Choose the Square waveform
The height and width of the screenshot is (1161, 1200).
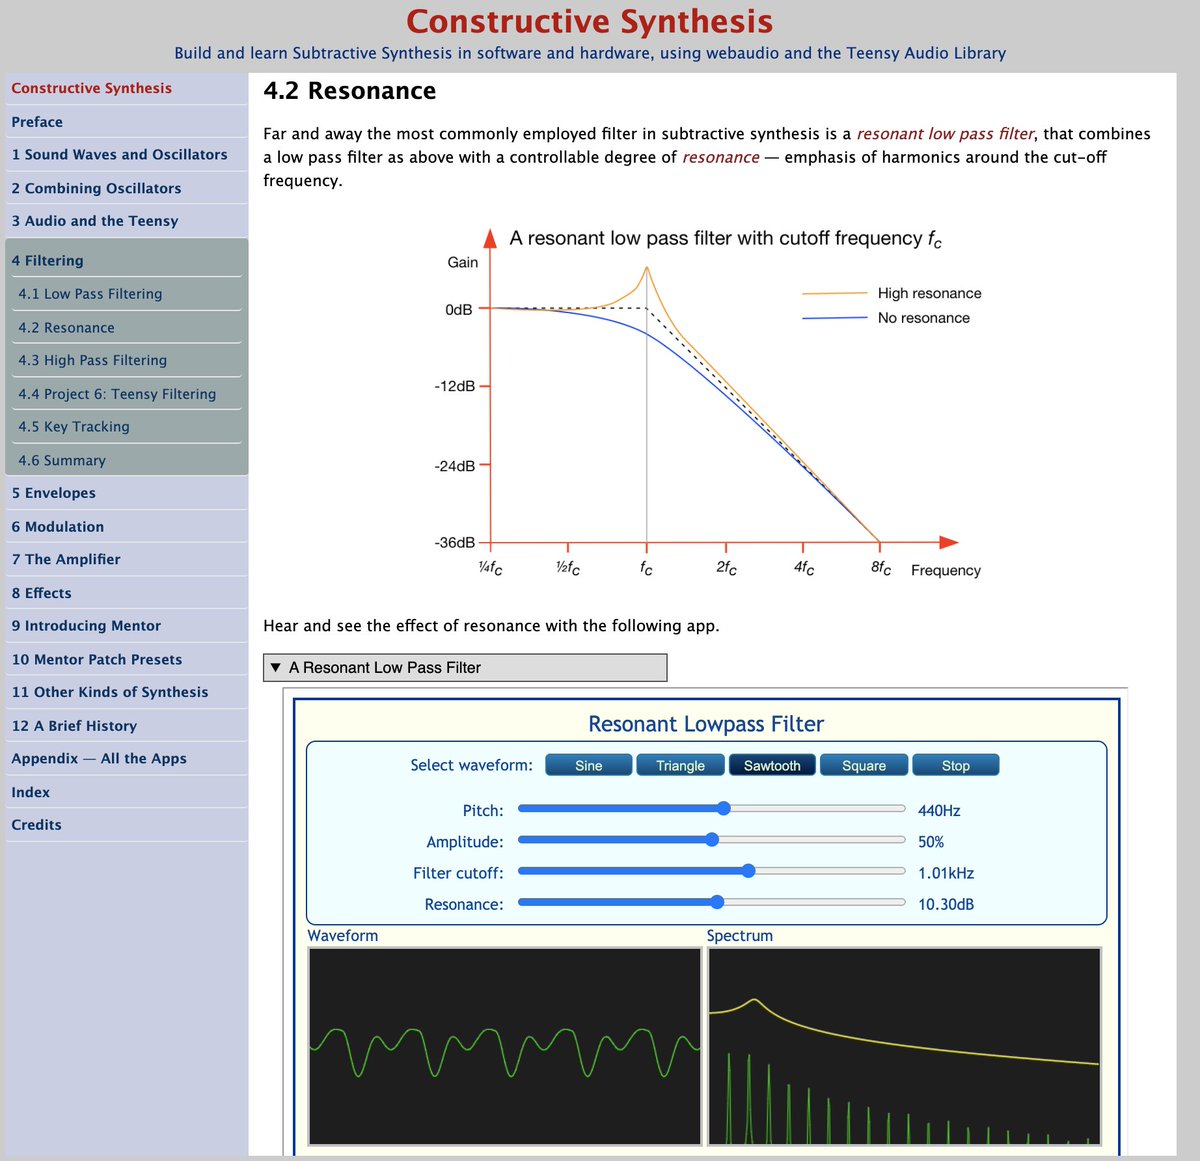click(864, 765)
